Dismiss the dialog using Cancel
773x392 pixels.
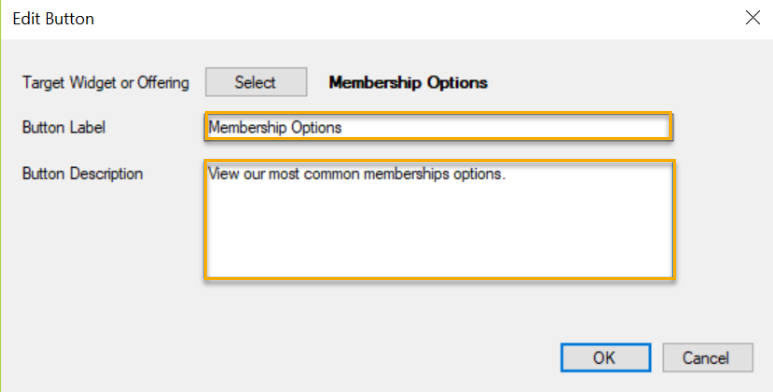[x=707, y=357]
